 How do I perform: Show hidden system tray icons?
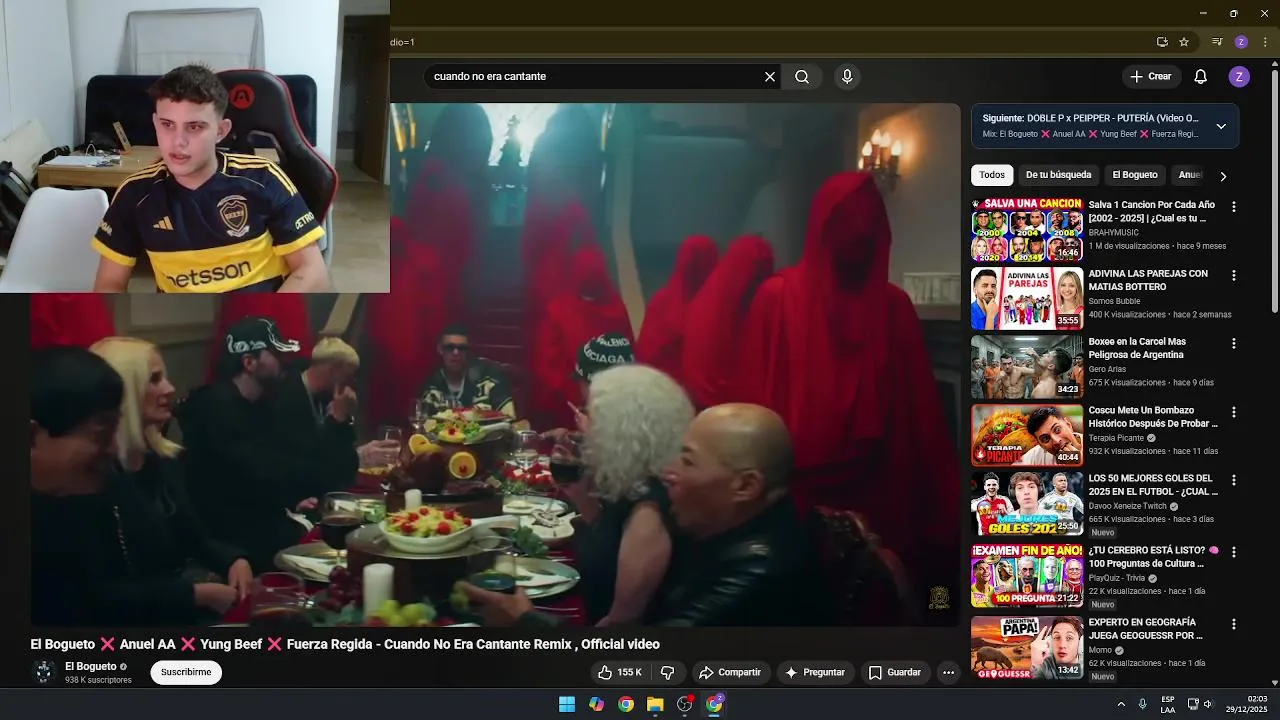(x=1121, y=704)
